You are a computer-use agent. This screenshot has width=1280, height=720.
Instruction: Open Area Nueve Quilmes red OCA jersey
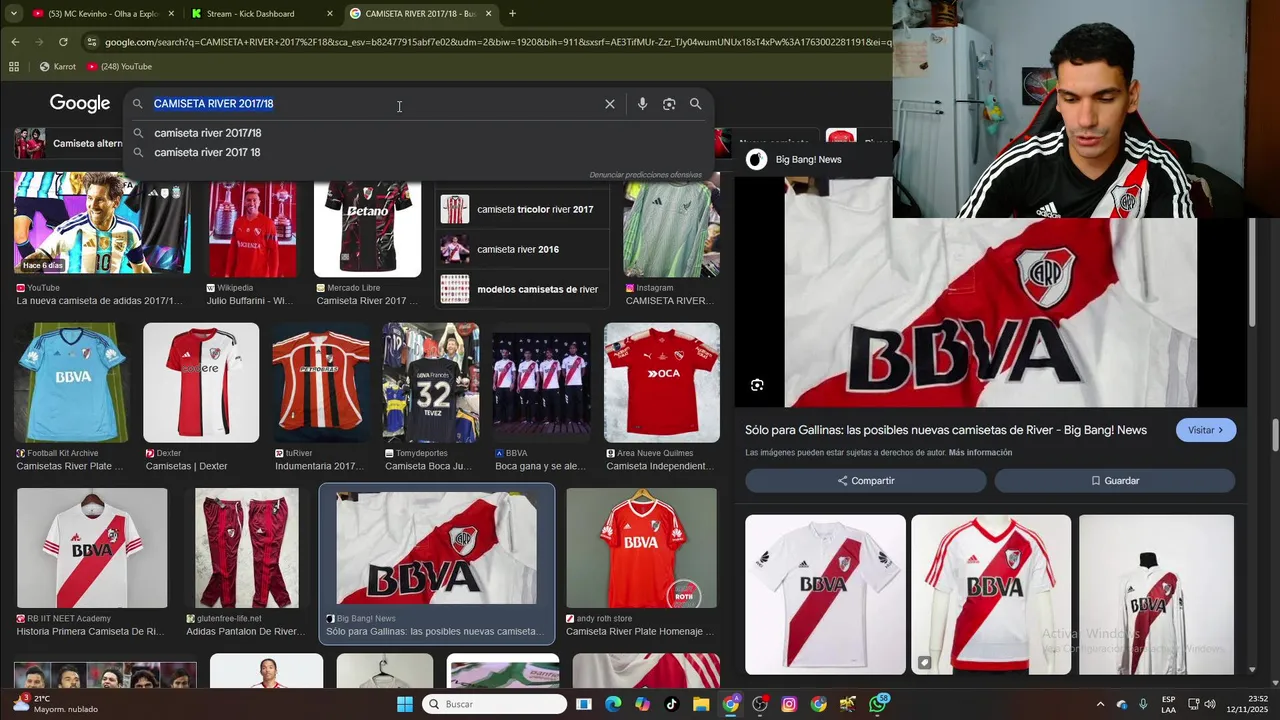coord(662,383)
